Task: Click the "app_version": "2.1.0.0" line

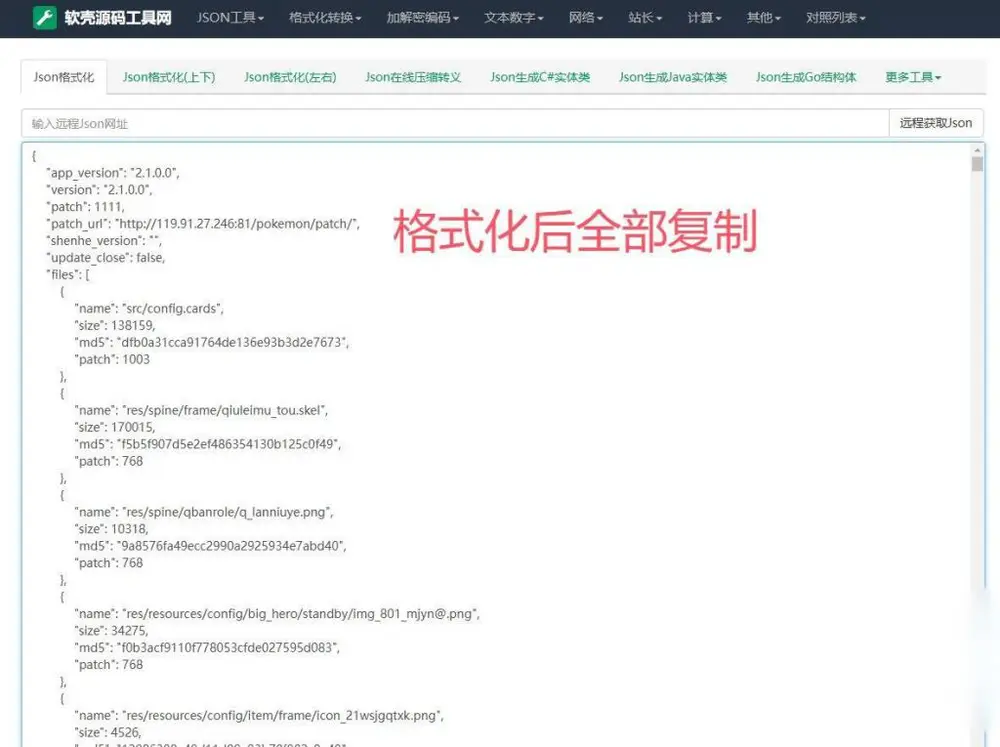Action: pos(113,173)
